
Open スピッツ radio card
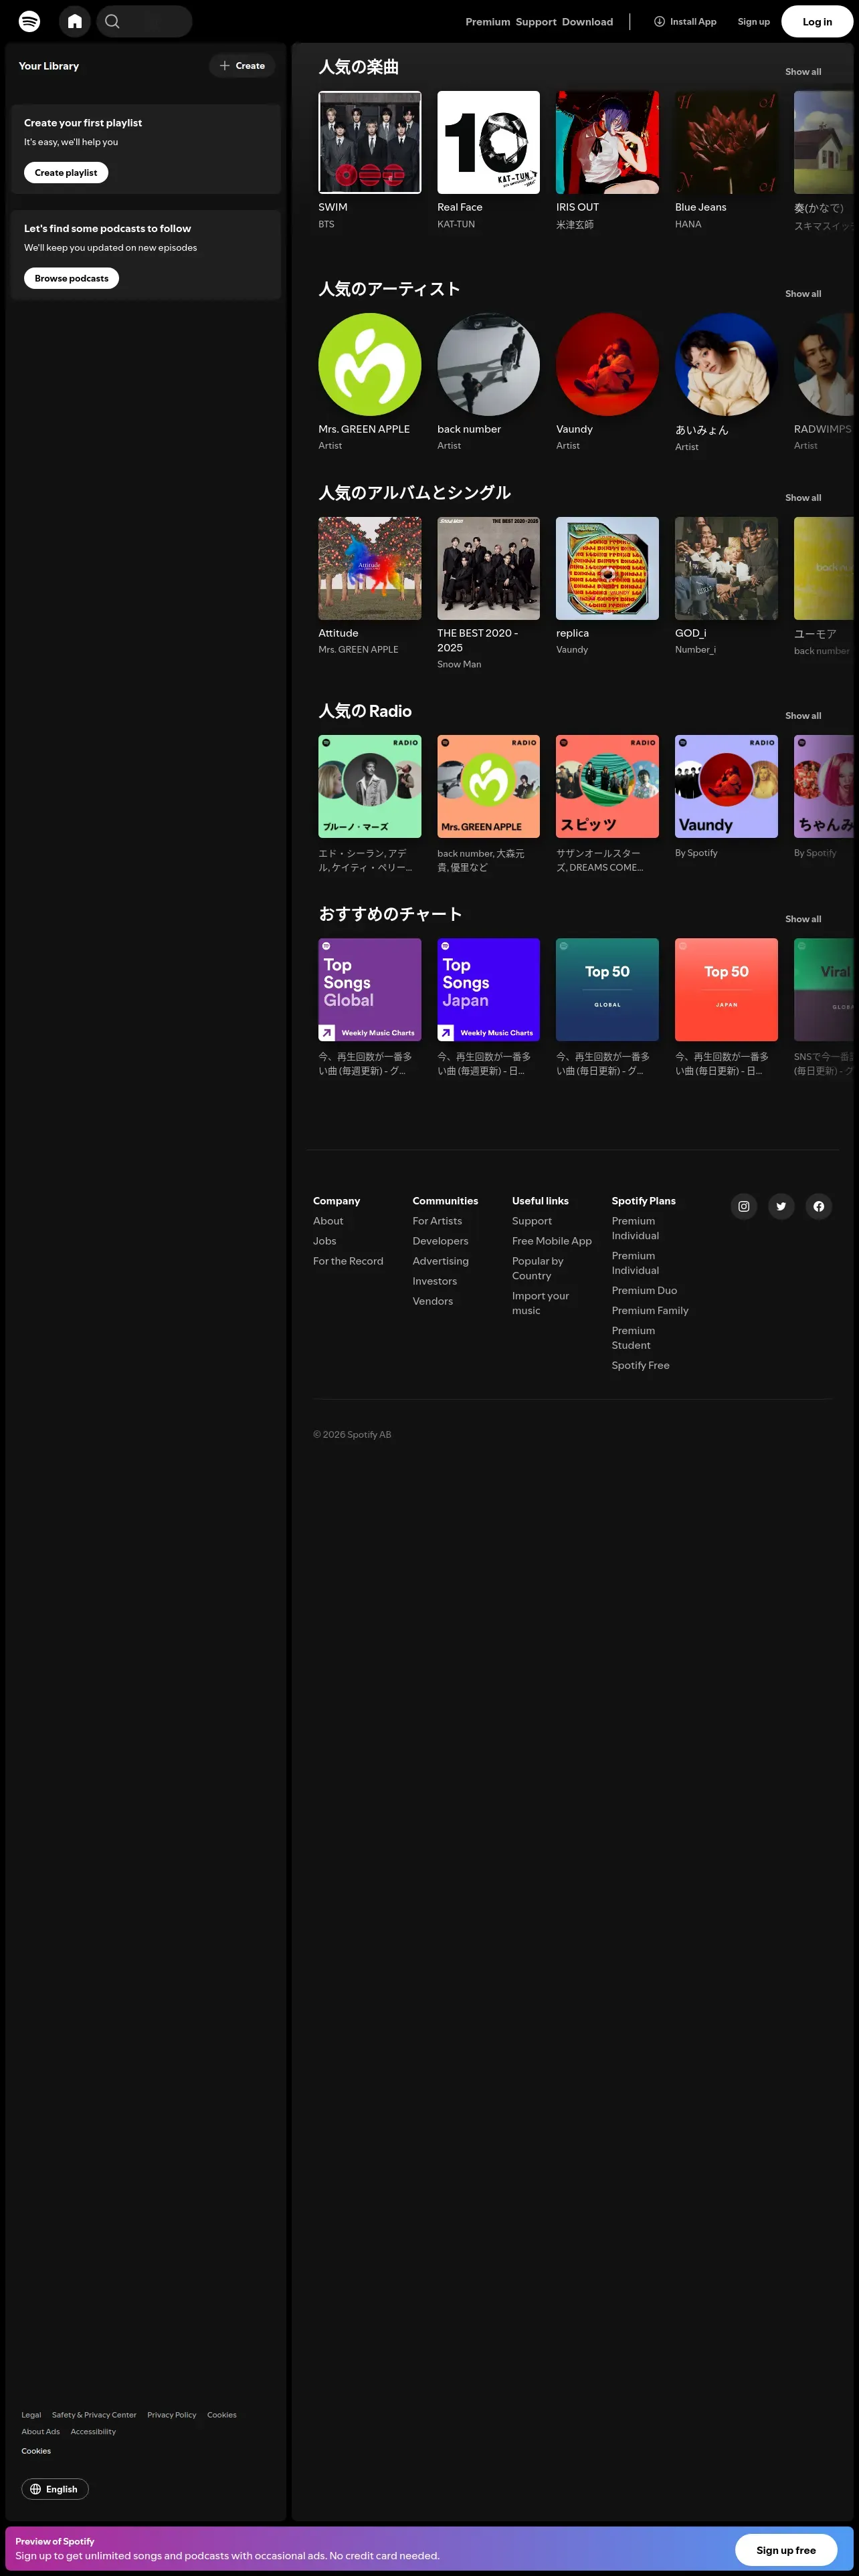click(x=607, y=786)
